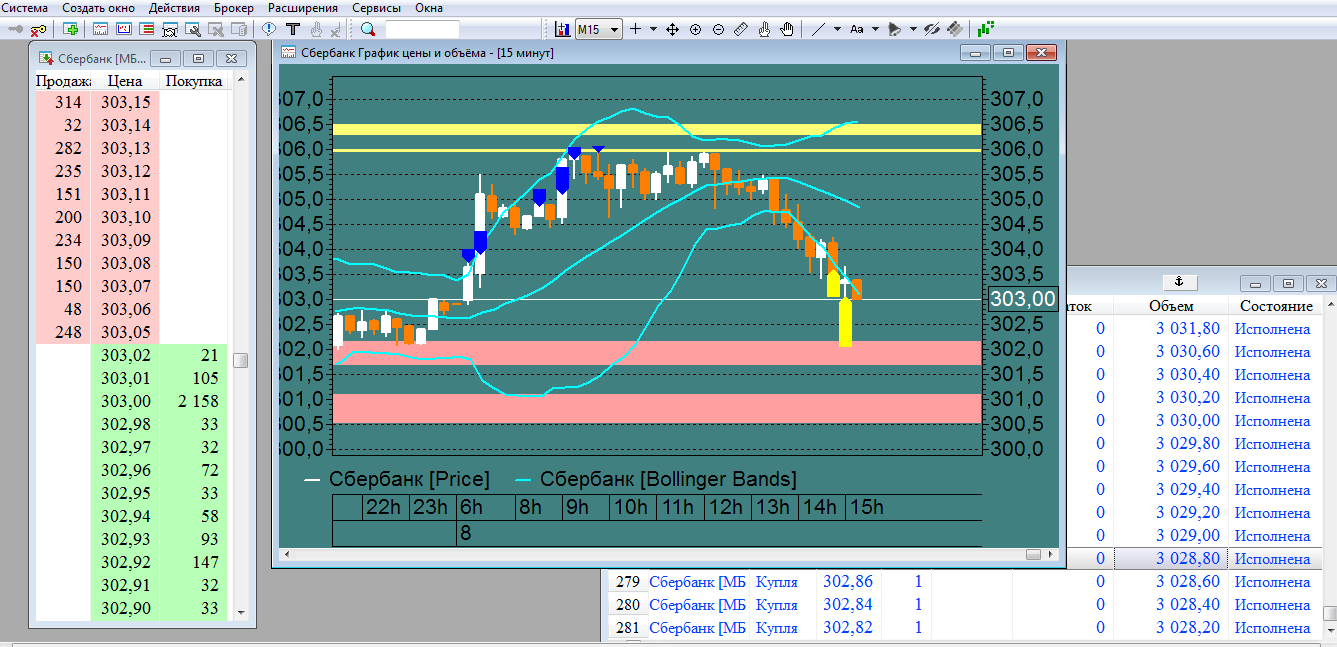Select the ruler measurement tool
The height and width of the screenshot is (647, 1337).
pos(741,29)
